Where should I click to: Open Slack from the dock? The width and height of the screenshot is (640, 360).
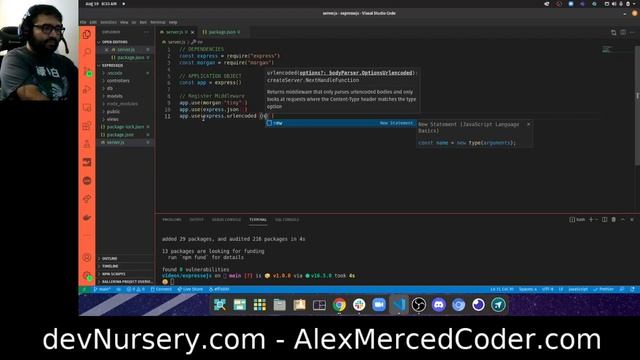(359, 304)
